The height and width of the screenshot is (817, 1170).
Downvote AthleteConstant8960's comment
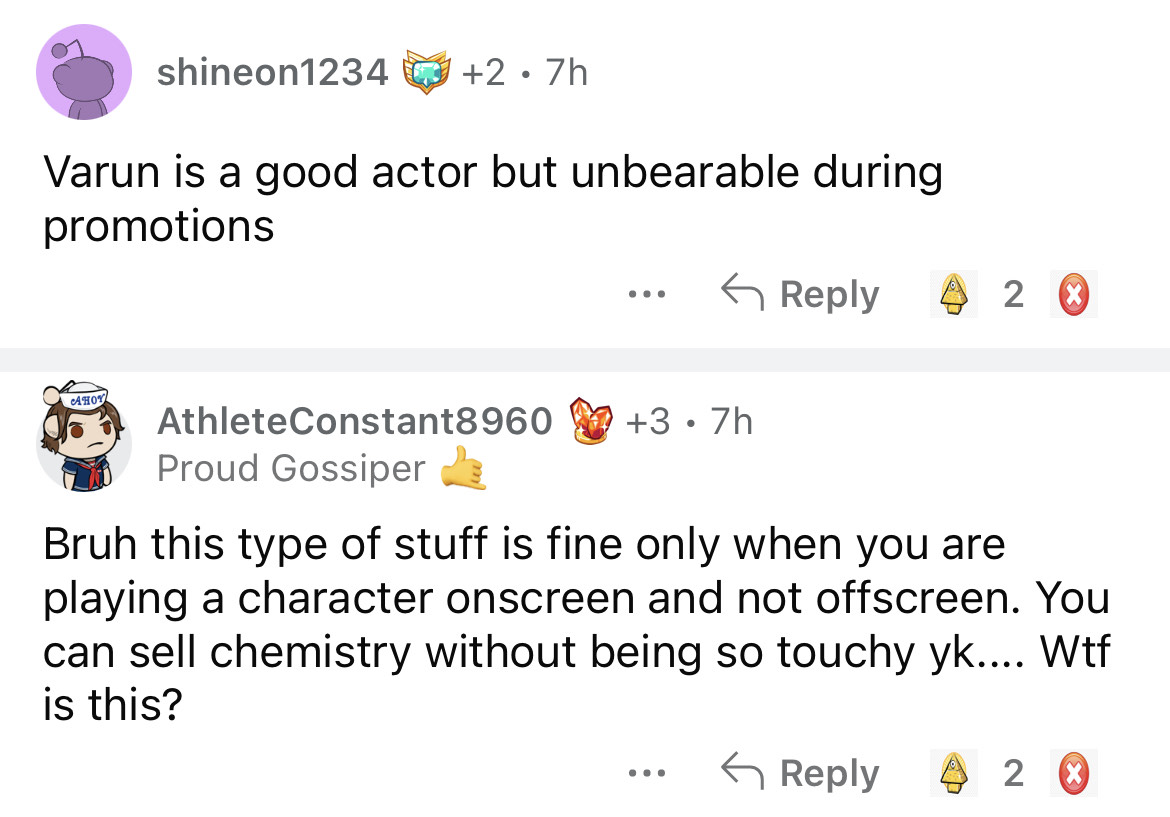point(1073,773)
